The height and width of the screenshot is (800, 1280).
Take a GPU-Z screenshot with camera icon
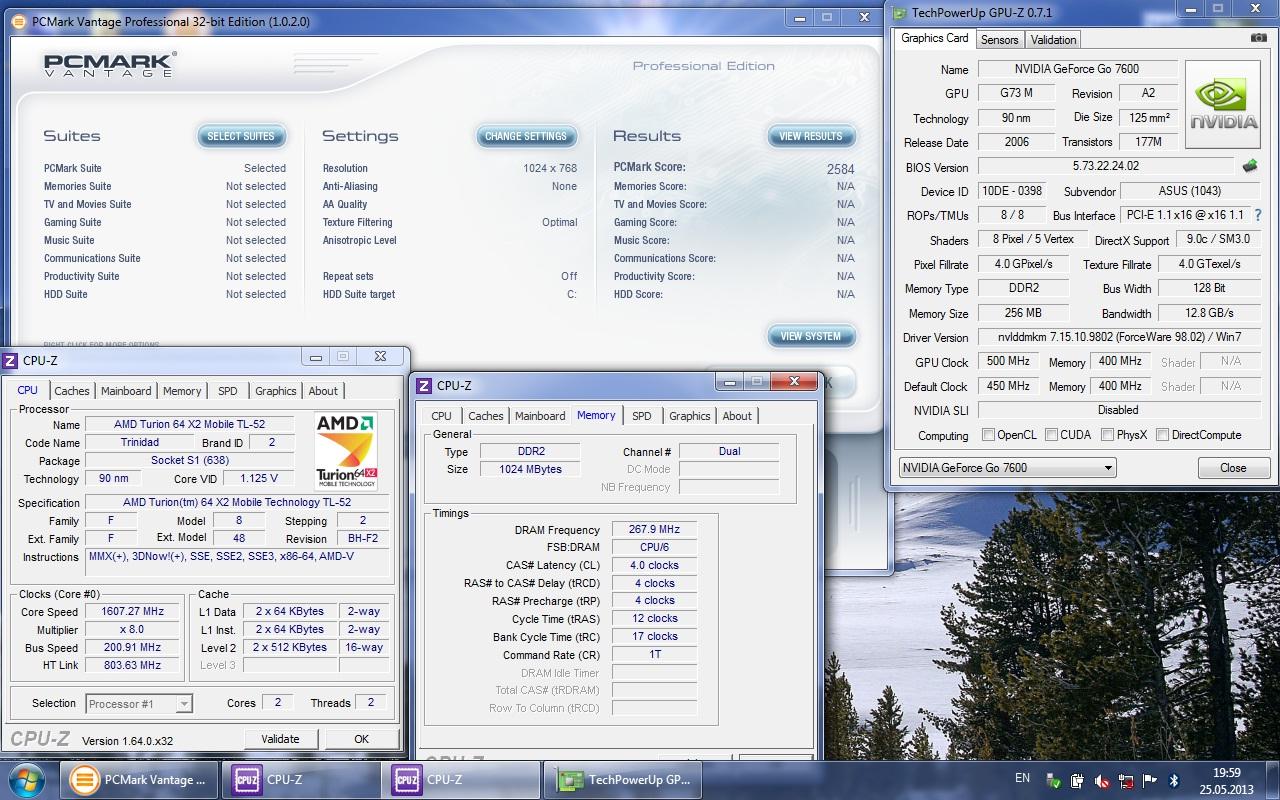click(x=1258, y=38)
